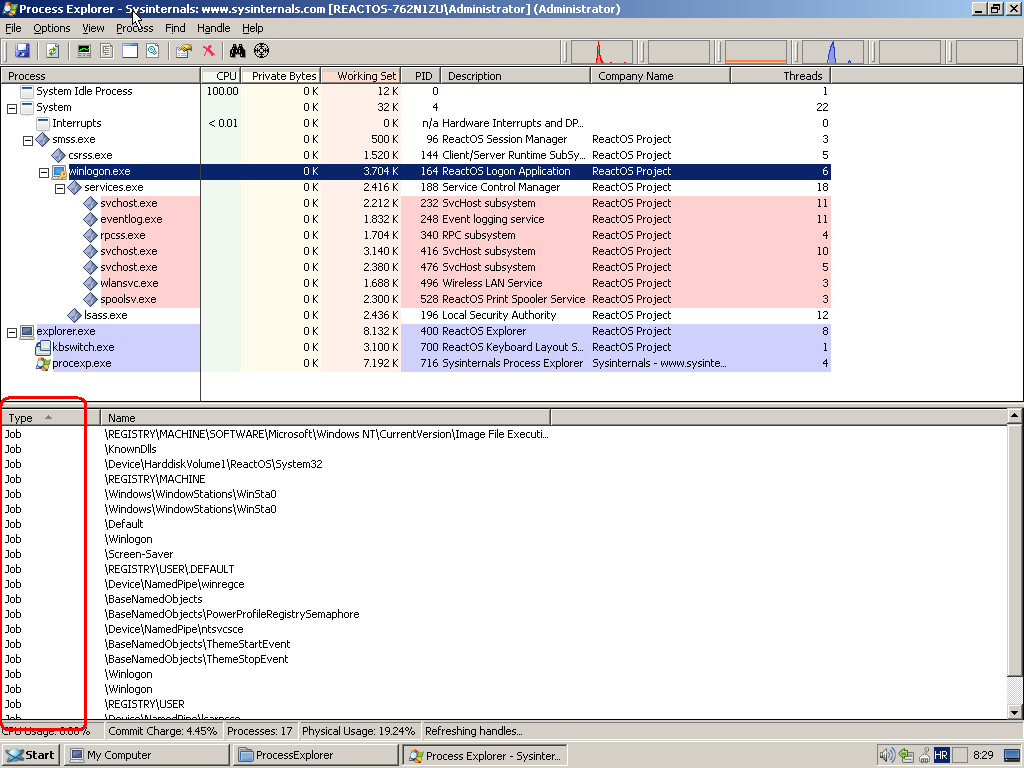Toggle the lower pane with the window toolbar icon
This screenshot has width=1024, height=768.
(x=130, y=51)
